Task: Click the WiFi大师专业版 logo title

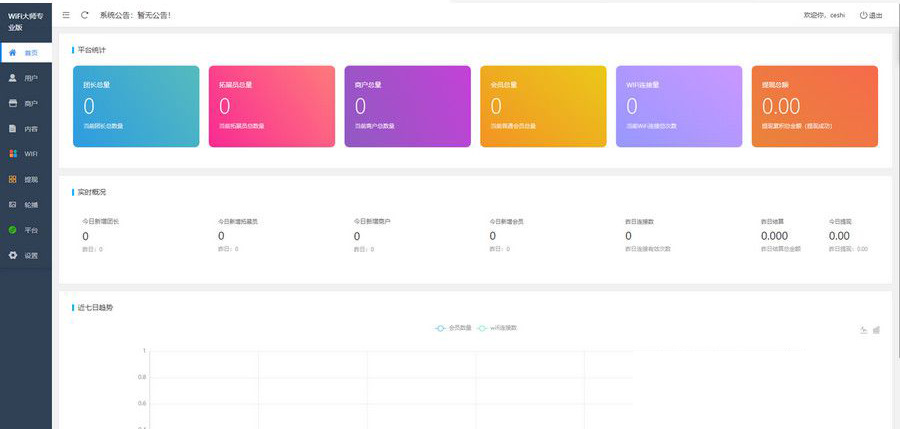Action: [26, 21]
